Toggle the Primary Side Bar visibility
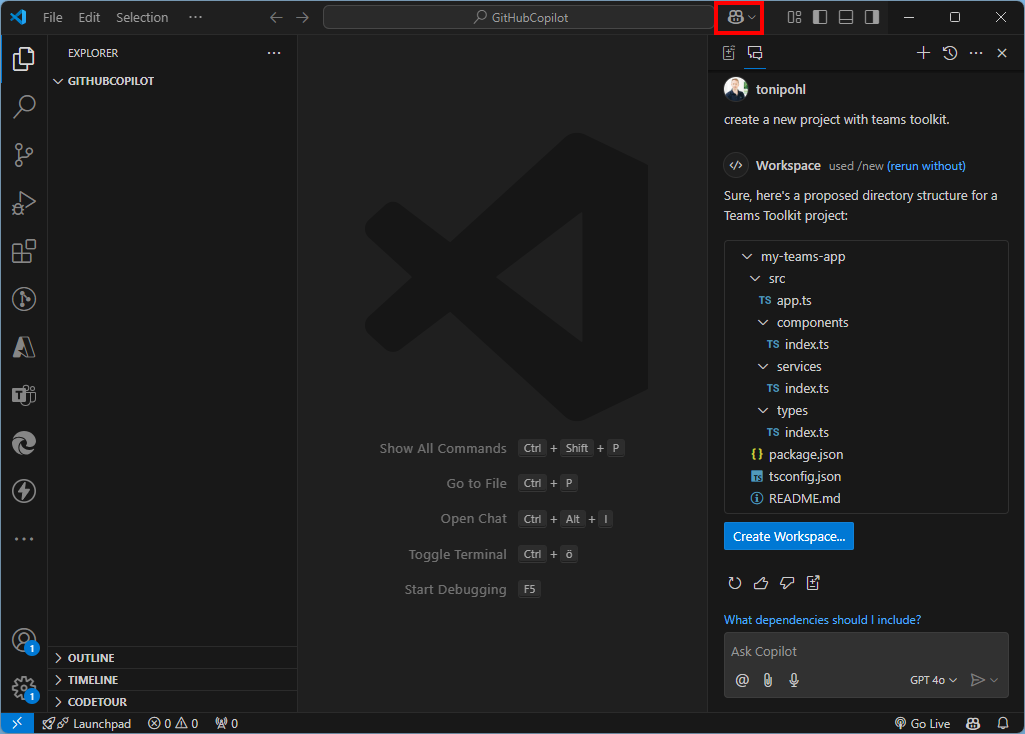Screen dimensions: 1025x734 coord(820,17)
